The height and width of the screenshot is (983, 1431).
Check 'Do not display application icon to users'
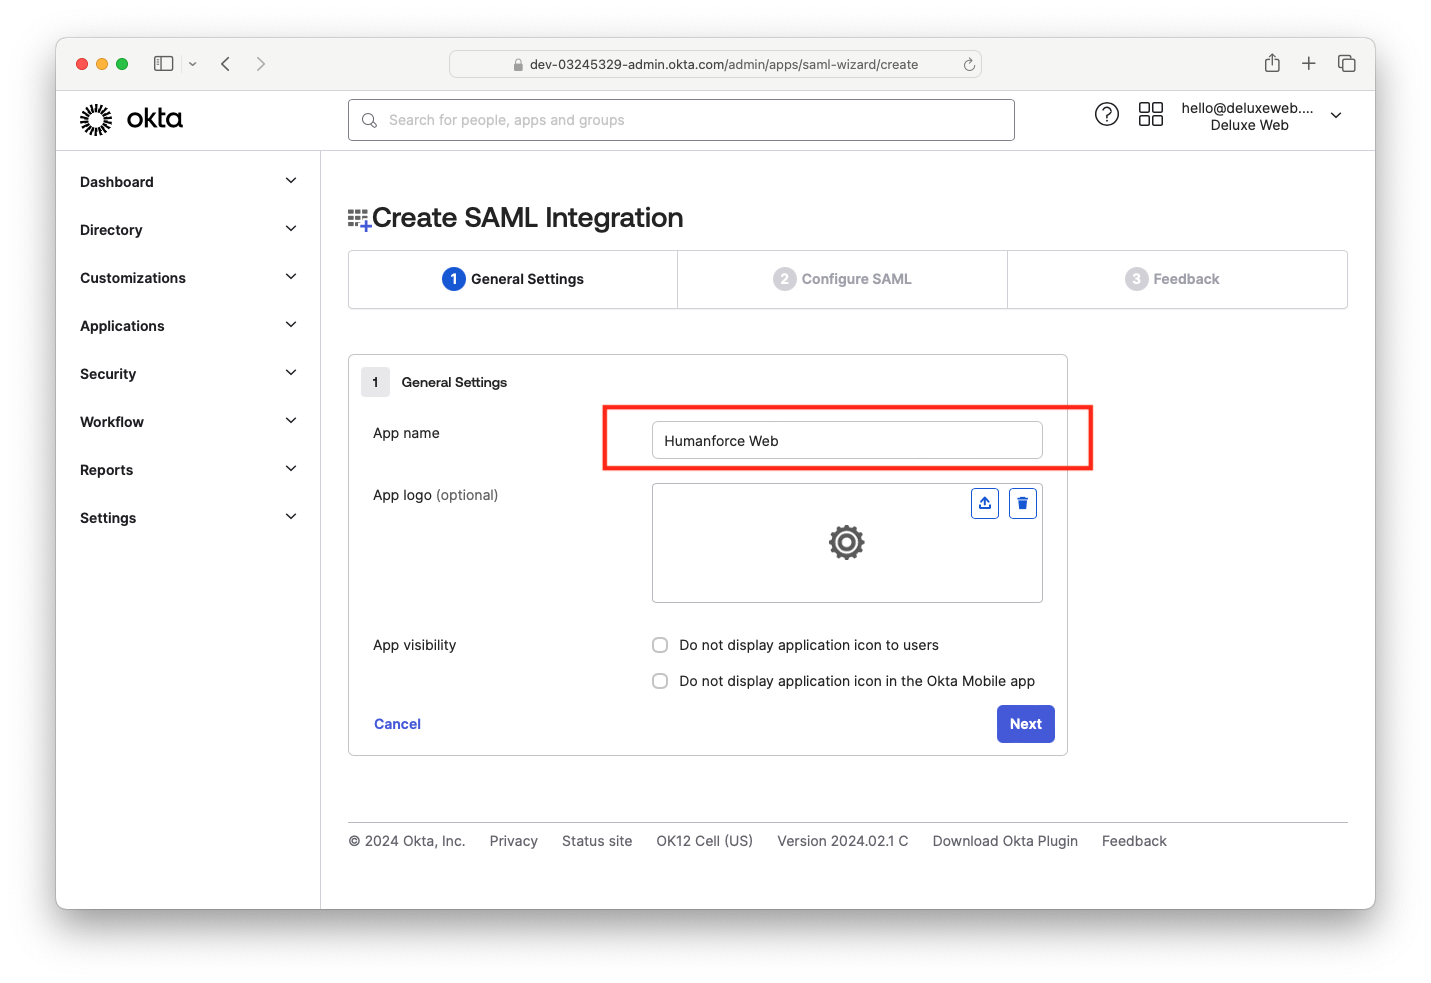point(660,645)
